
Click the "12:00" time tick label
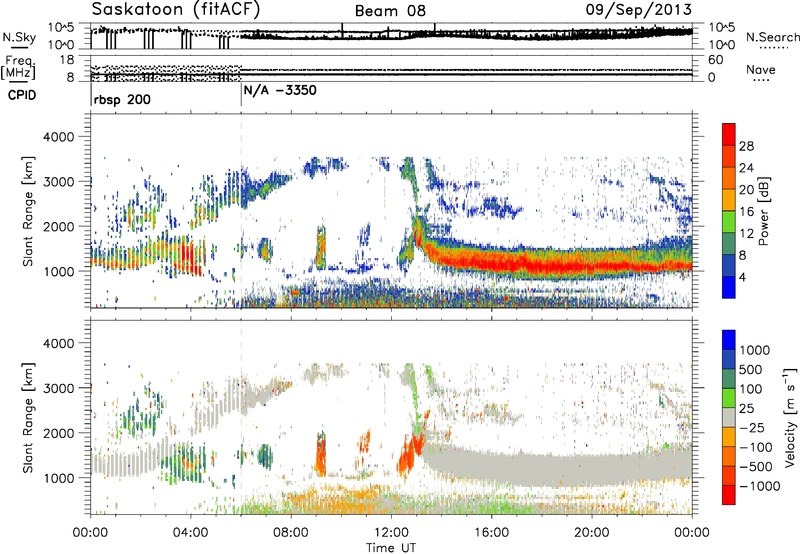point(391,533)
